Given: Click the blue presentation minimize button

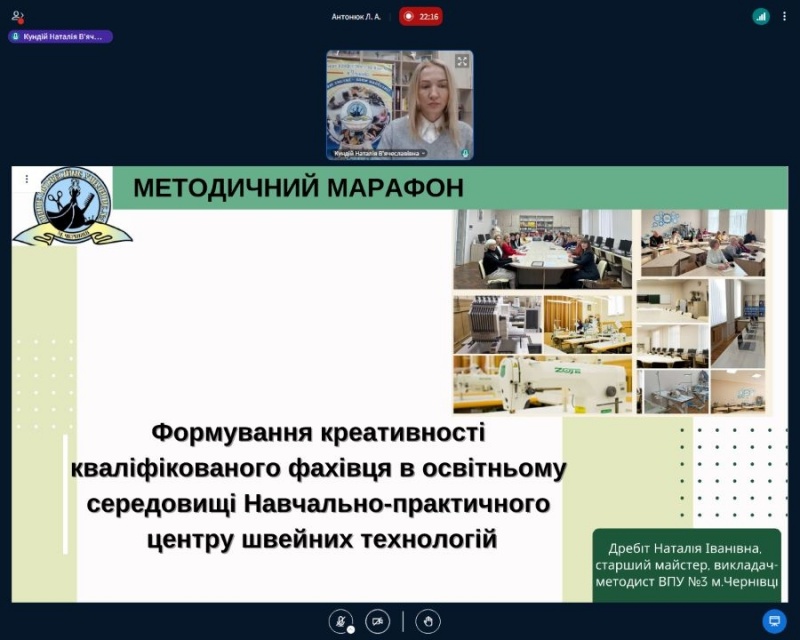Looking at the screenshot, I should pyautogui.click(x=774, y=621).
